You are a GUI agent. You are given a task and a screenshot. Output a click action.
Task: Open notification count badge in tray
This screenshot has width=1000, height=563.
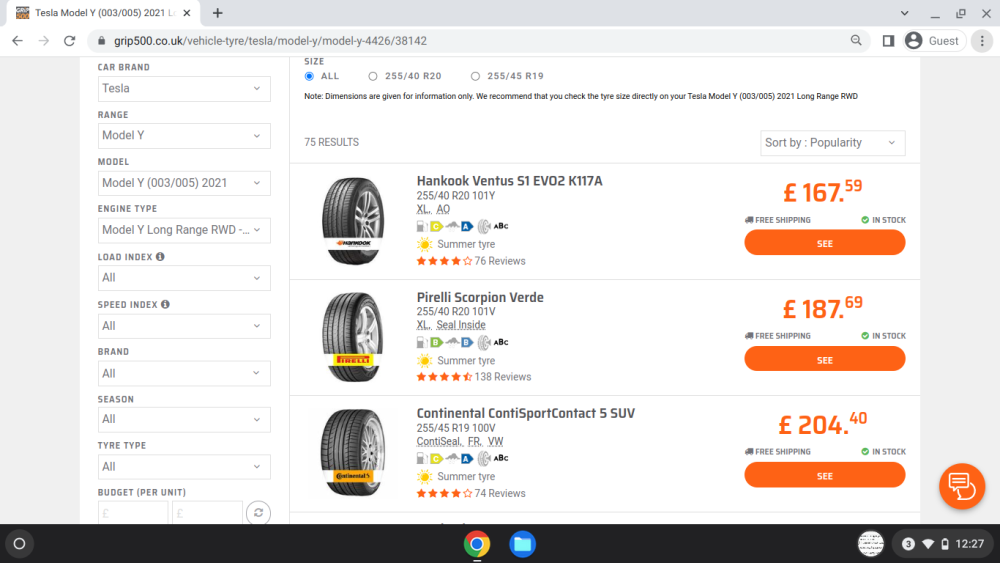point(908,544)
